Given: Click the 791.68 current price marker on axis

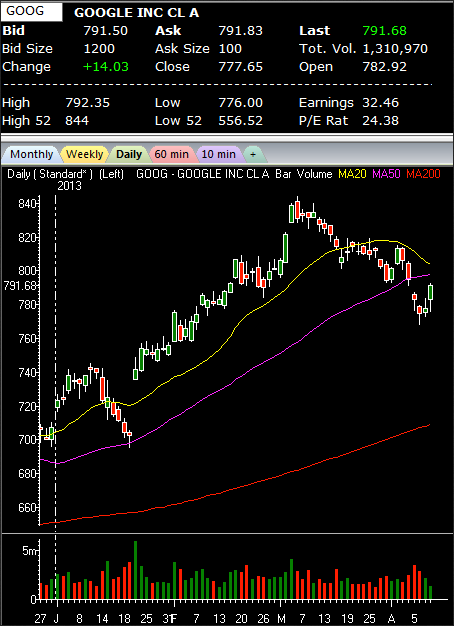Looking at the screenshot, I should click(20, 286).
